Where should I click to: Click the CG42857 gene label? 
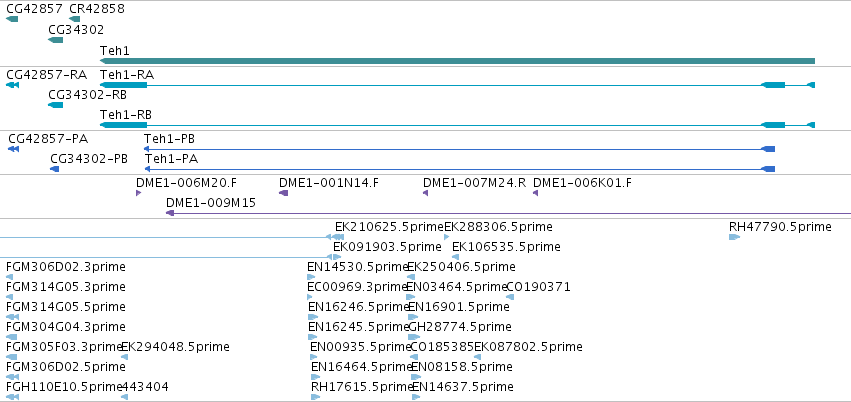point(35,9)
